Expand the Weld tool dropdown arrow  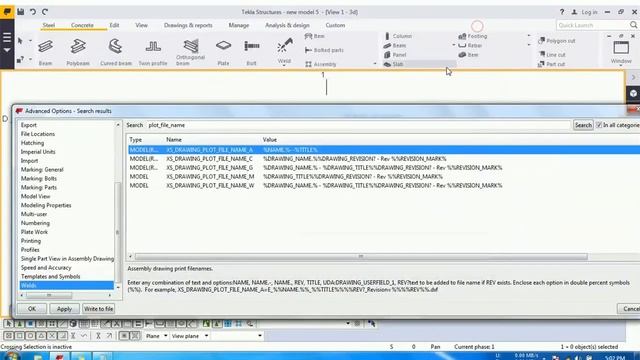point(284,65)
